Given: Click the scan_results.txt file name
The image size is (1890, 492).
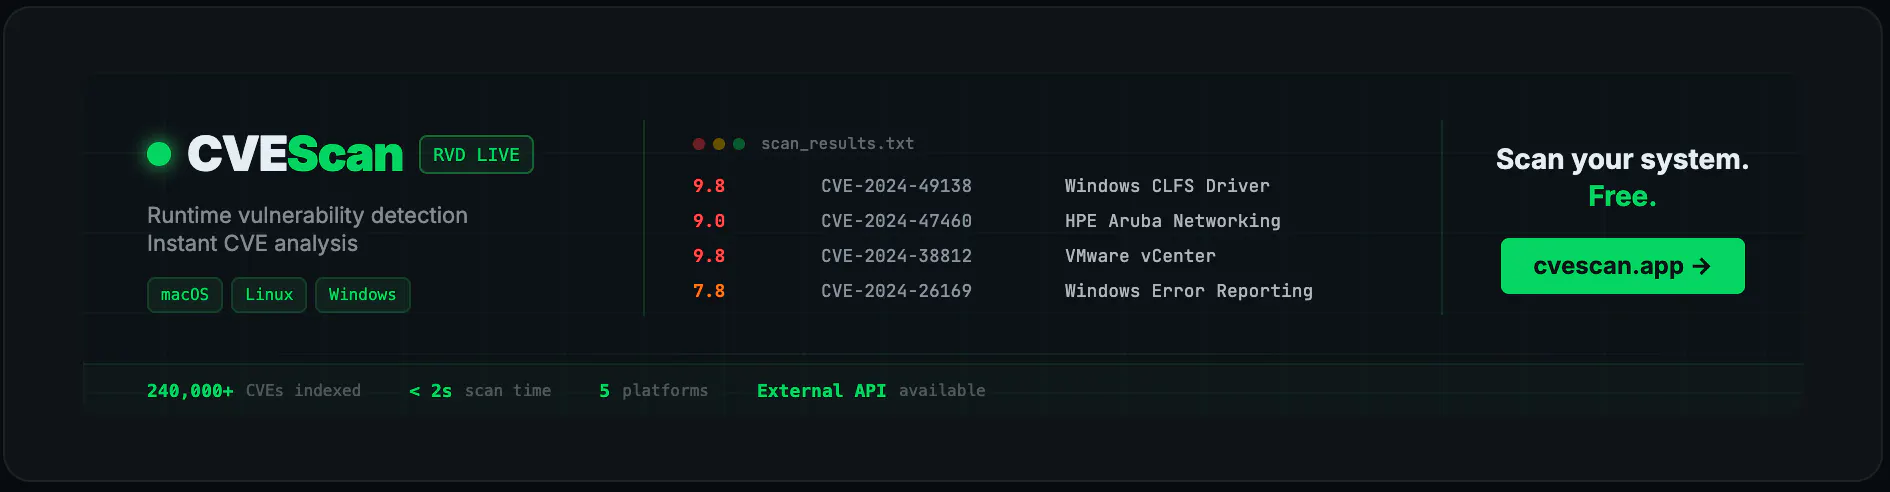Looking at the screenshot, I should 837,144.
